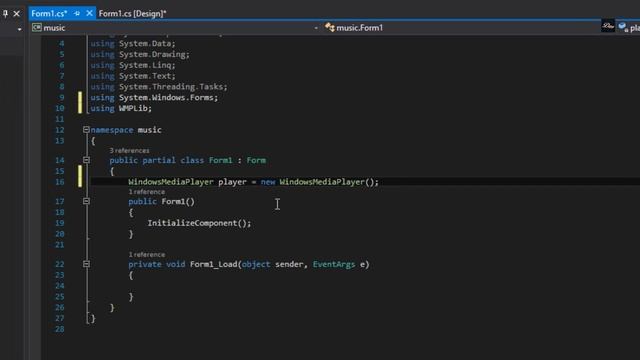This screenshot has width=640, height=360.
Task: Click the EventArgs type in Form1_Load
Action: point(334,264)
